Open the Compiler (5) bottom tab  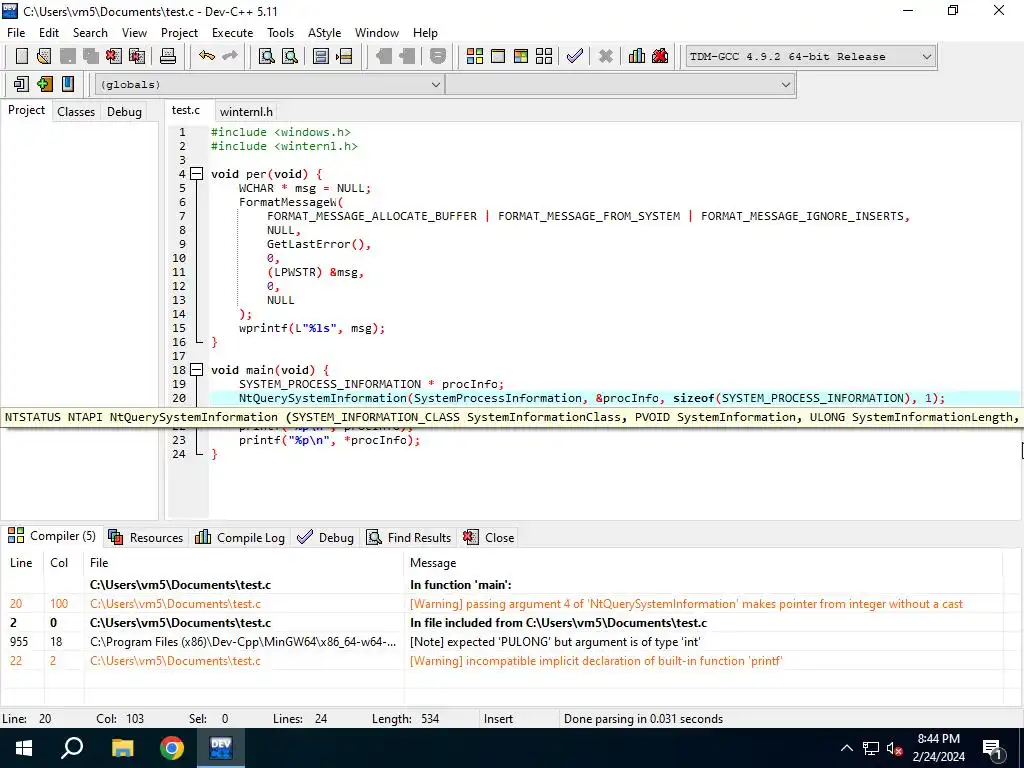[52, 536]
